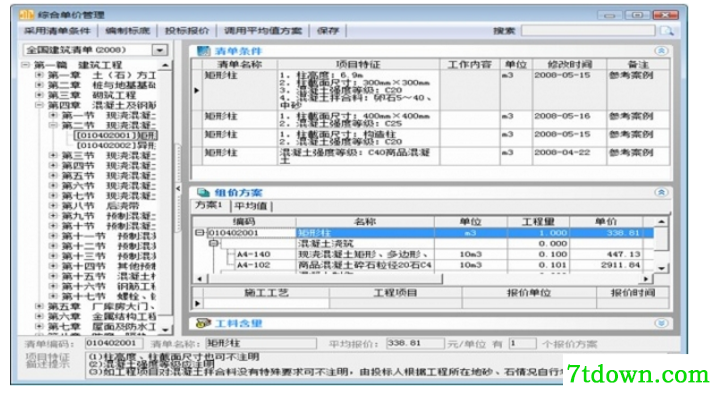Switch to the 平均值 tab
Image resolution: width=713 pixels, height=393 pixels.
pos(251,206)
